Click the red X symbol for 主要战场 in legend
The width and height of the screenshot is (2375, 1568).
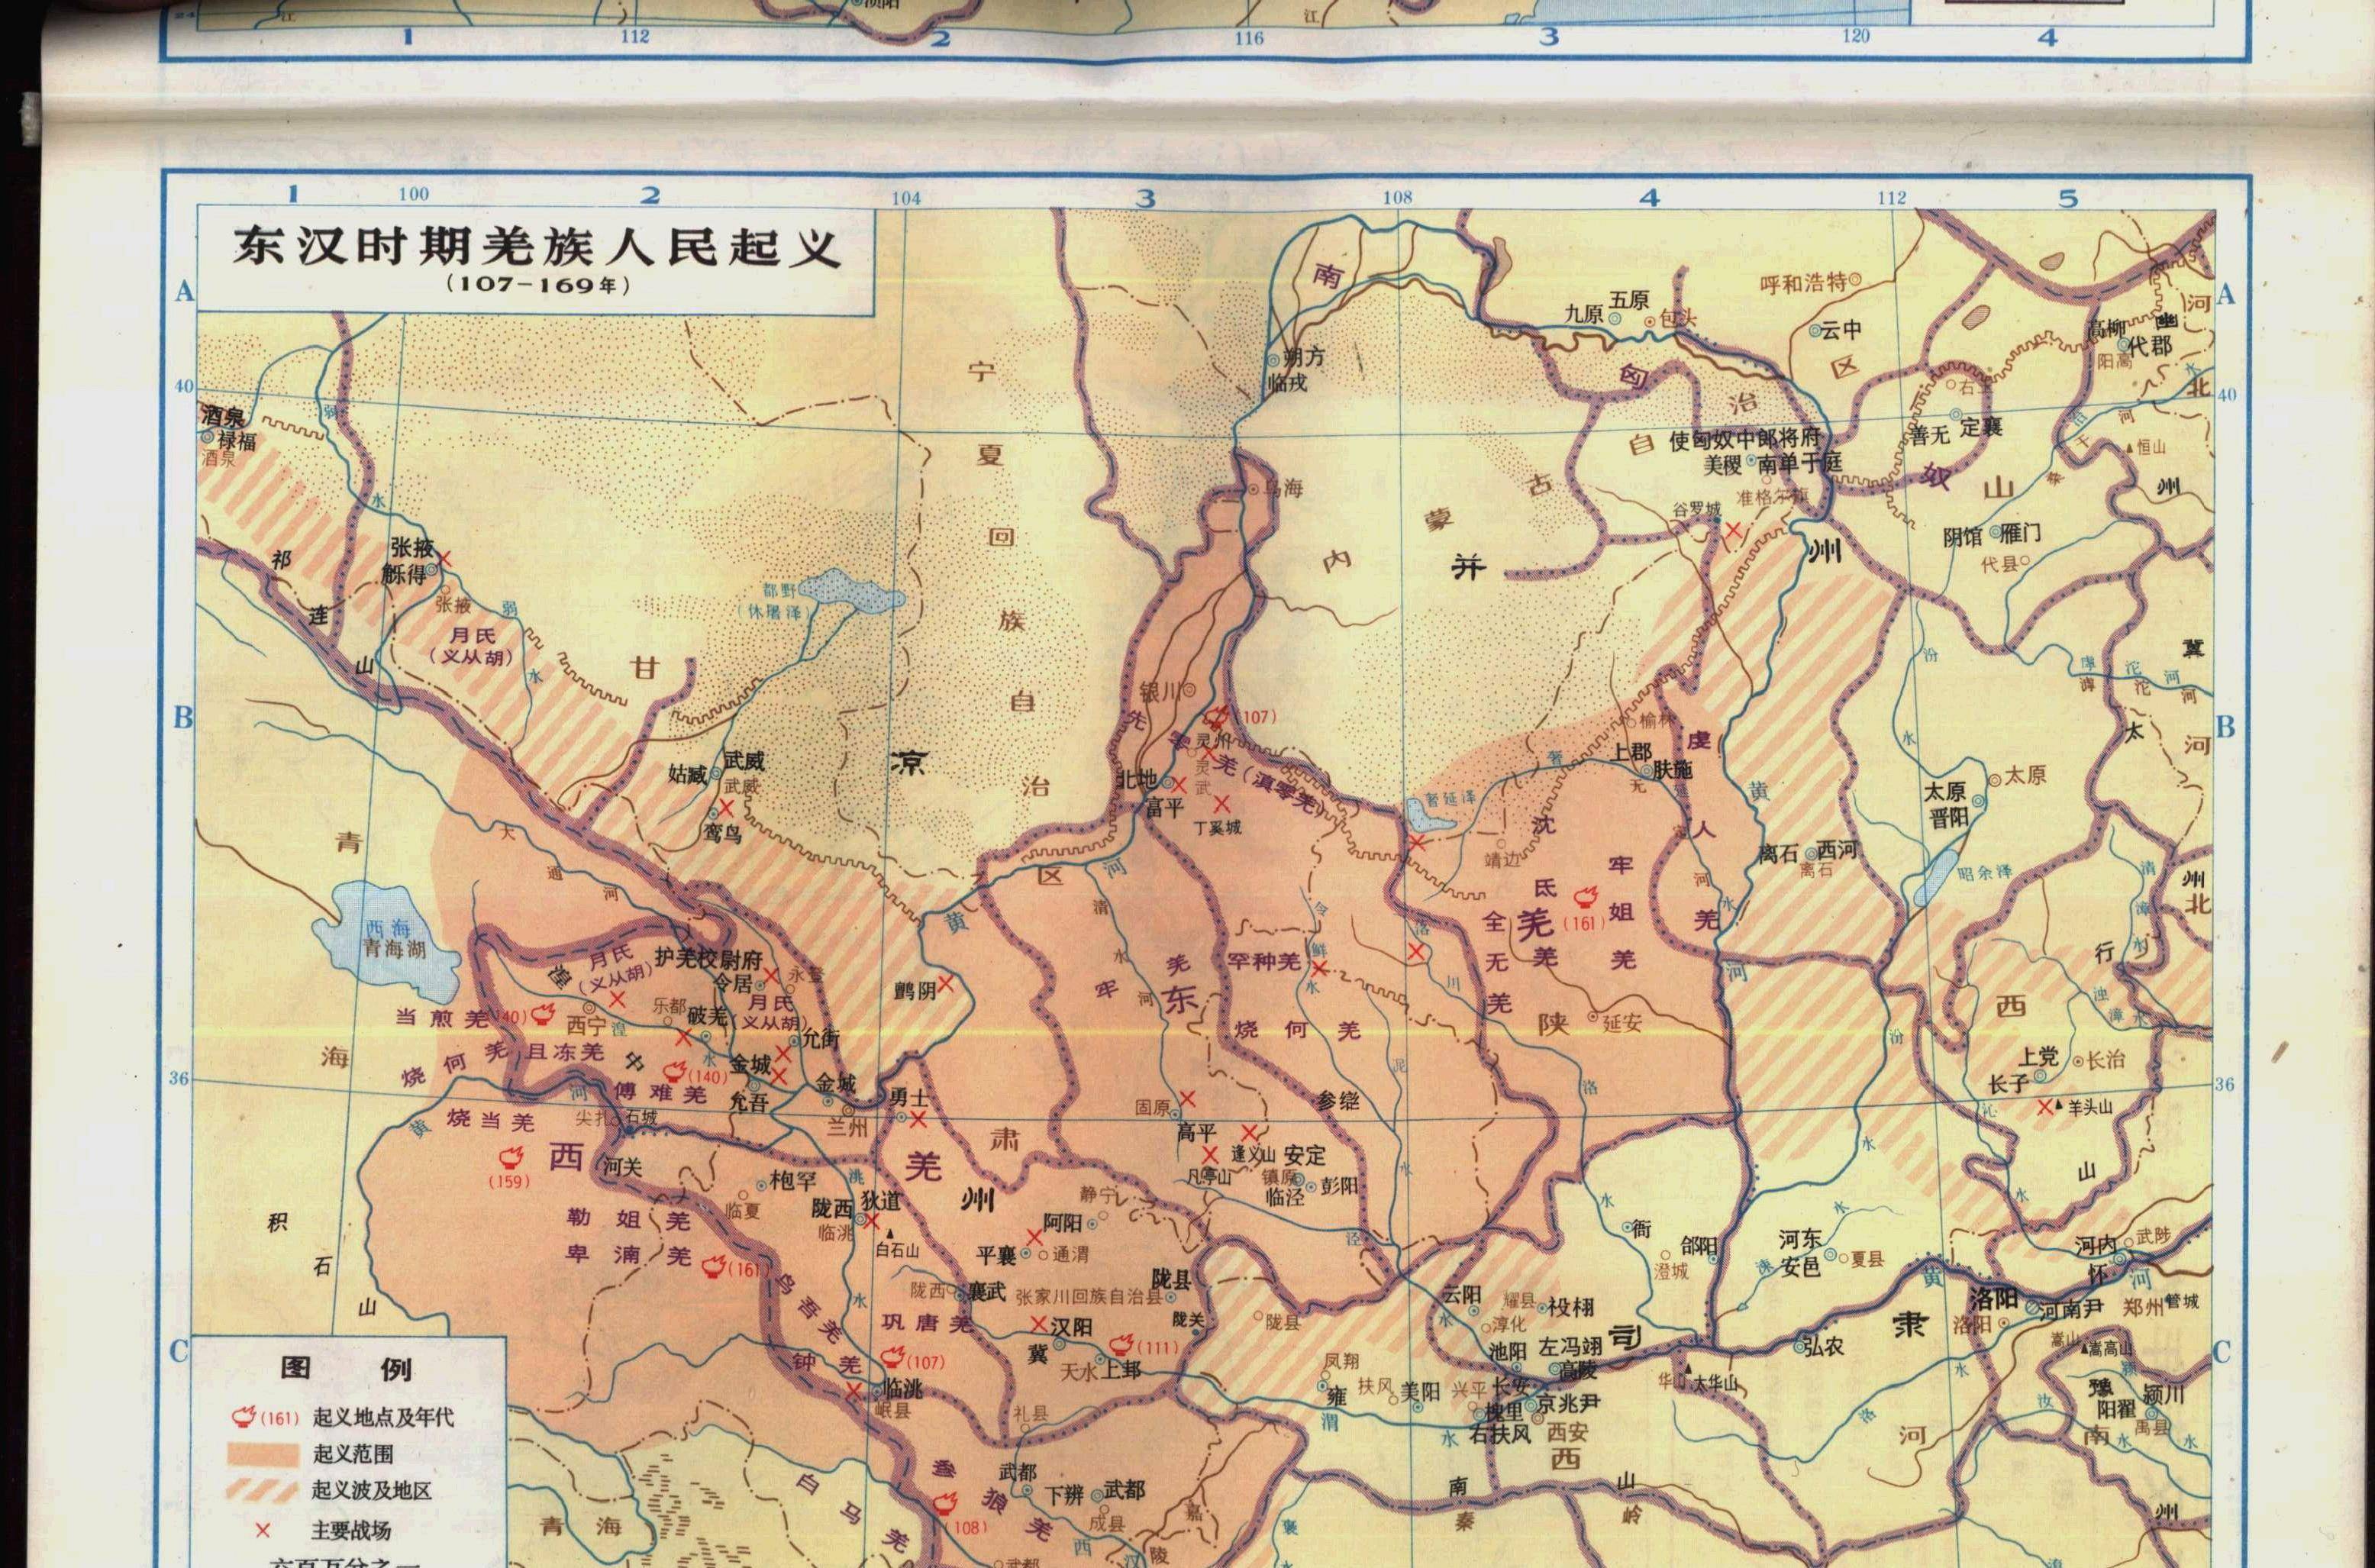point(264,1530)
